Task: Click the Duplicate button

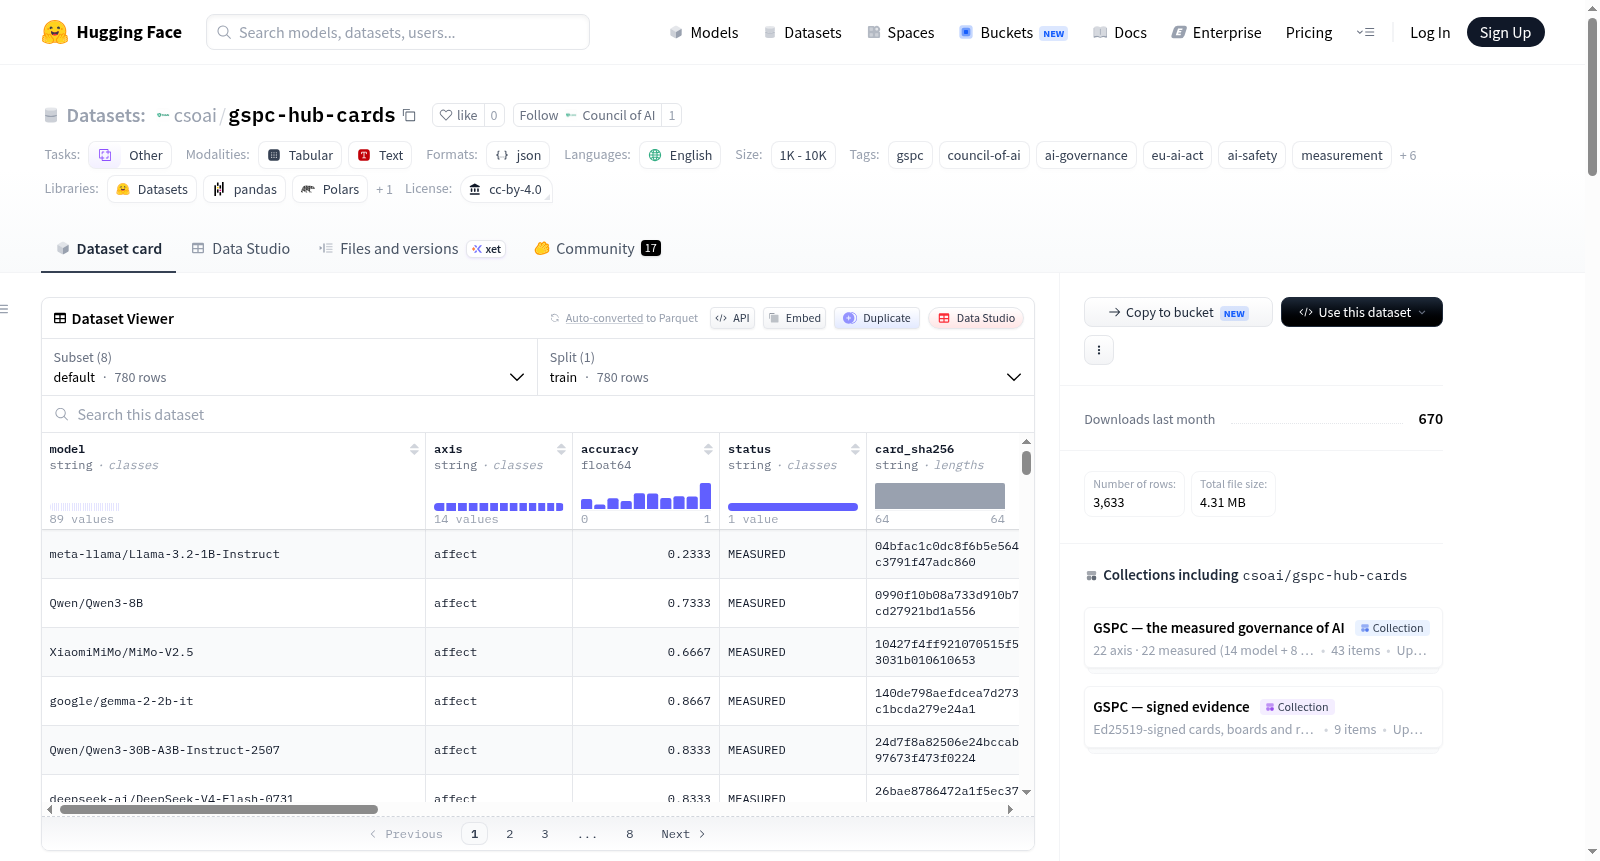Action: [x=877, y=318]
